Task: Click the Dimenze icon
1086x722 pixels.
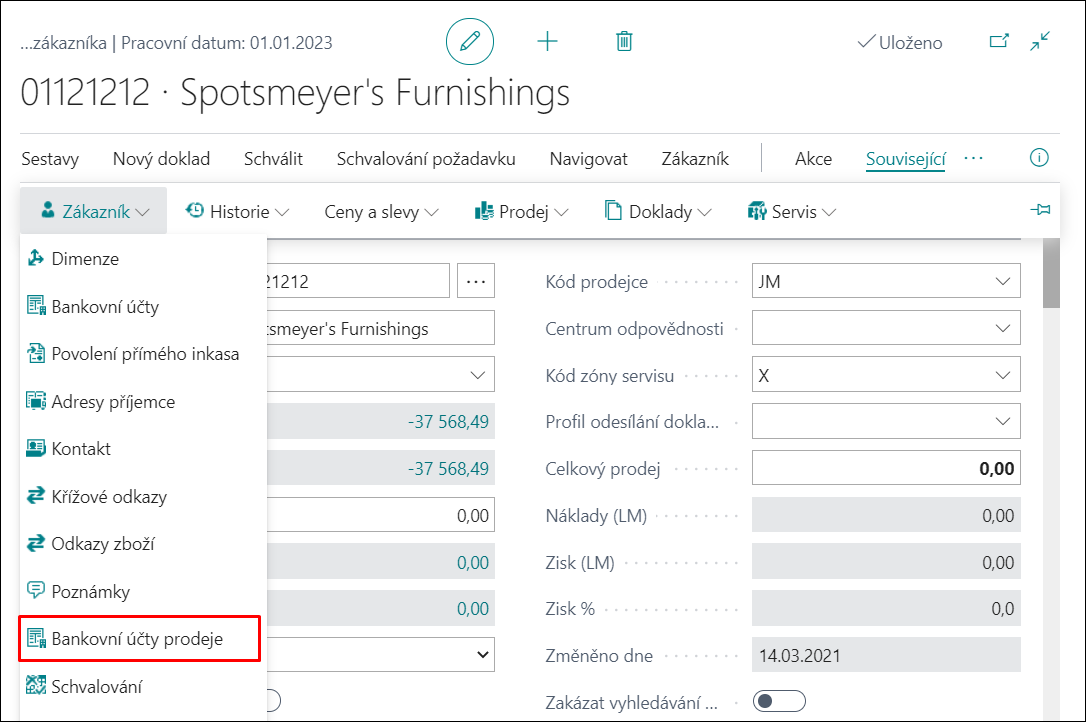Action: [35, 258]
